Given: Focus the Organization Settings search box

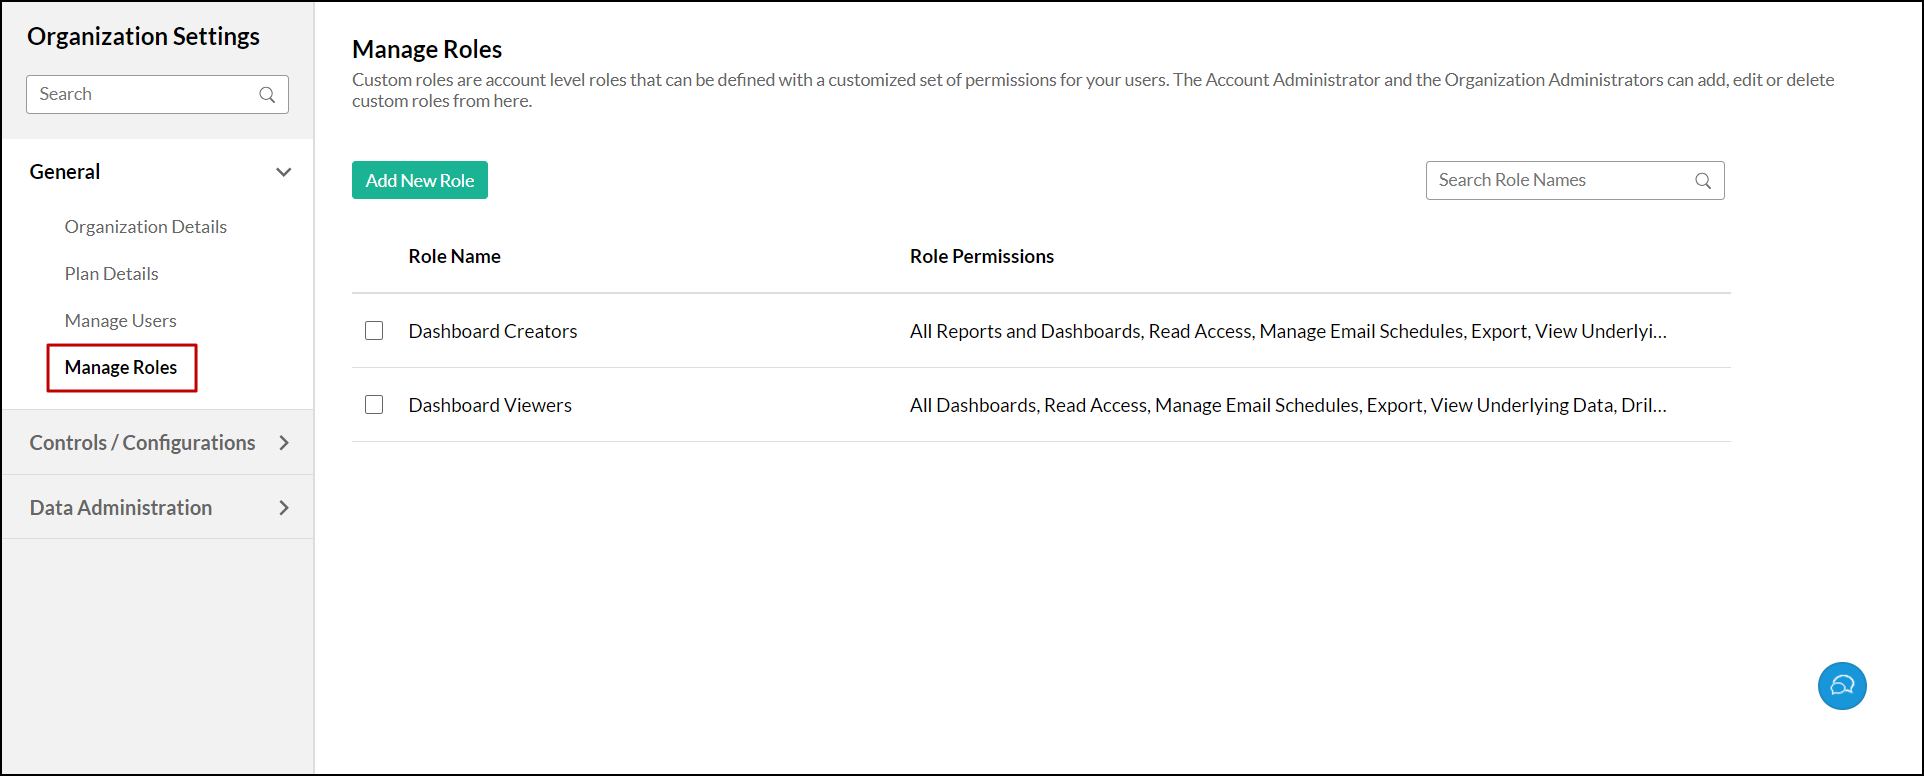Looking at the screenshot, I should coord(145,95).
